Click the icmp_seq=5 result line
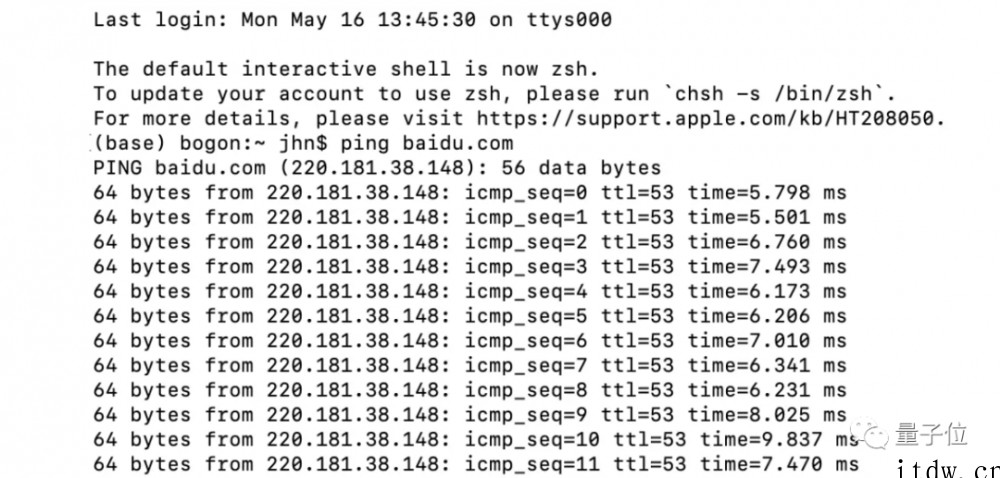The image size is (1000, 478). coord(470,316)
